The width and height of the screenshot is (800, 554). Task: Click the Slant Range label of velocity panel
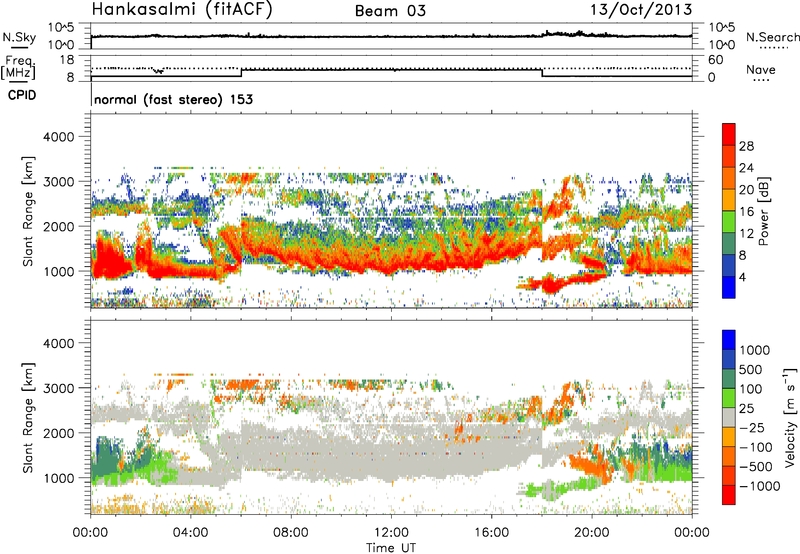coord(28,418)
